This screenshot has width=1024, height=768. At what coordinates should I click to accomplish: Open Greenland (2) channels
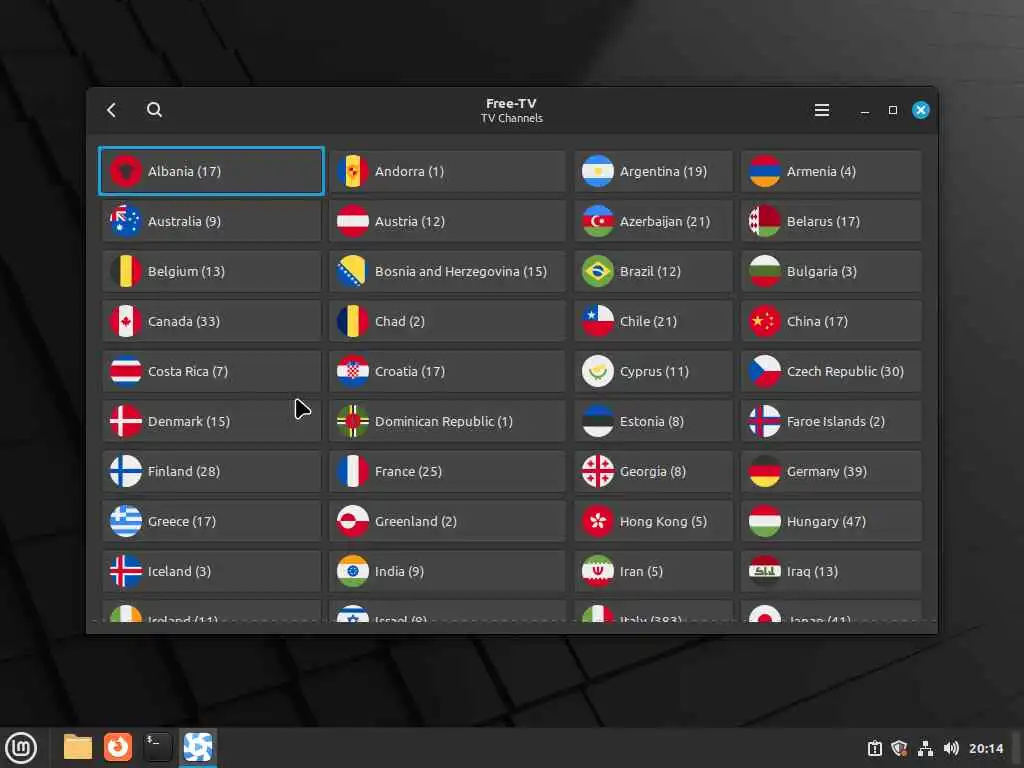(x=447, y=521)
